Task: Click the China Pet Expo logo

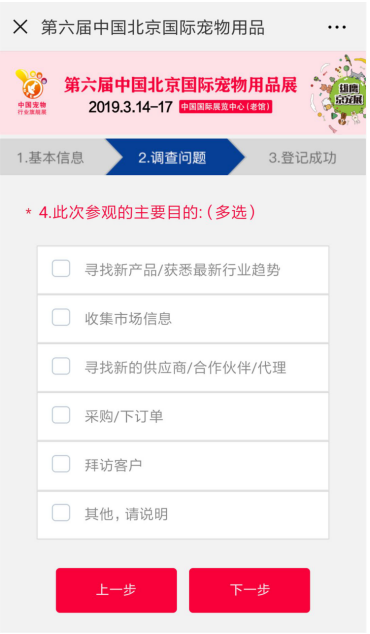Action: [x=32, y=92]
